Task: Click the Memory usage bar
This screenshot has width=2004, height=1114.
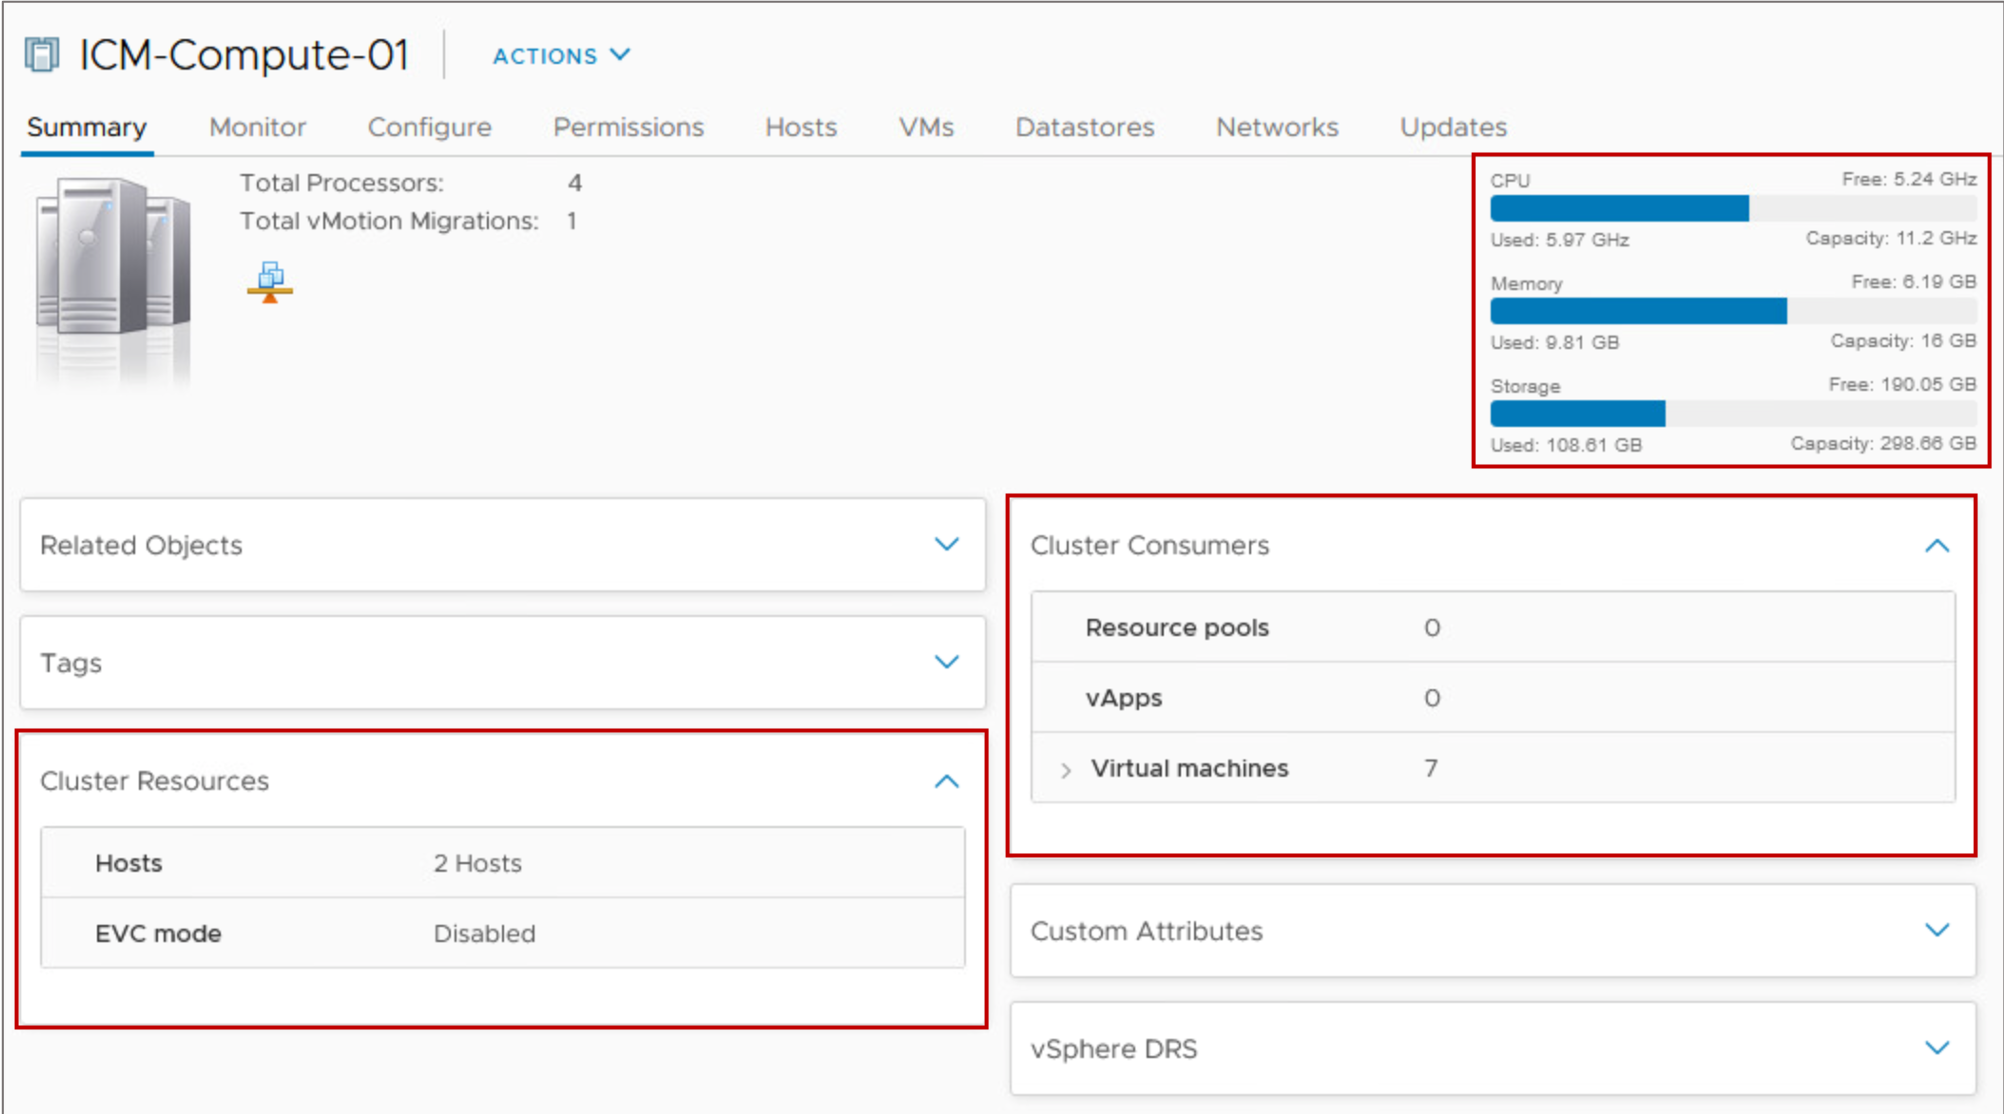Action: point(1733,311)
